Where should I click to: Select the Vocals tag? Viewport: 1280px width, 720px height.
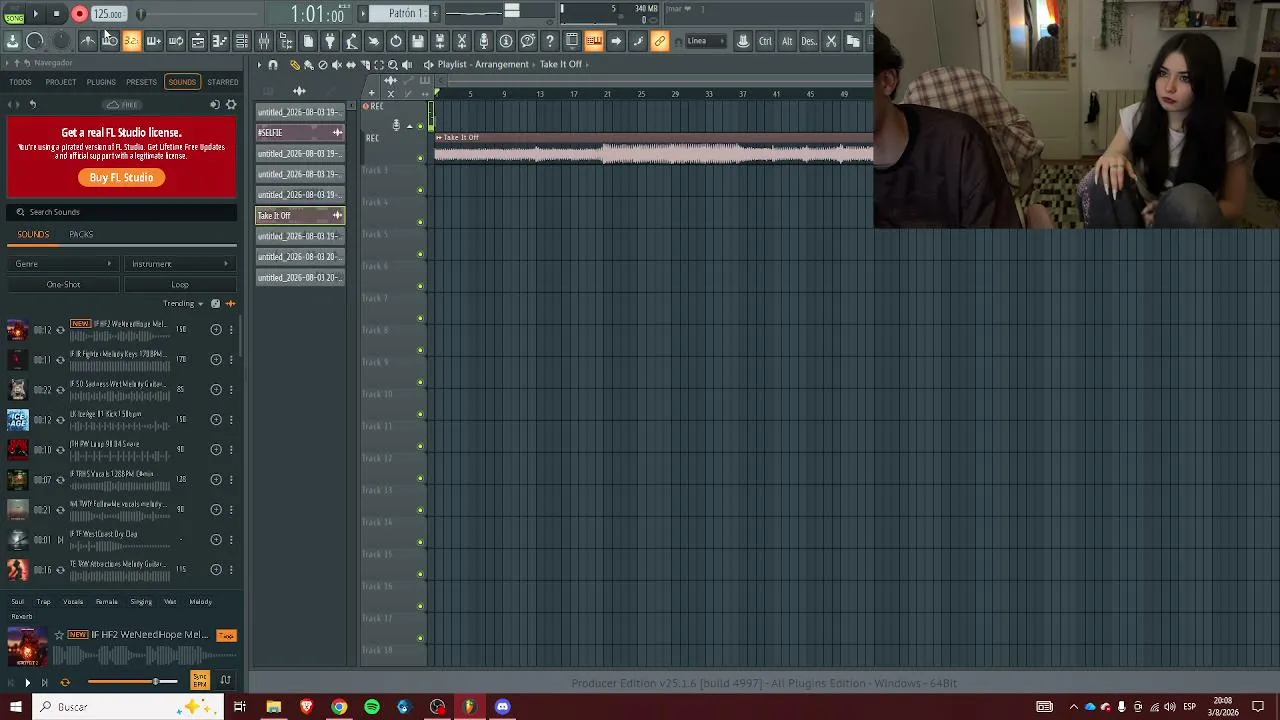click(73, 602)
